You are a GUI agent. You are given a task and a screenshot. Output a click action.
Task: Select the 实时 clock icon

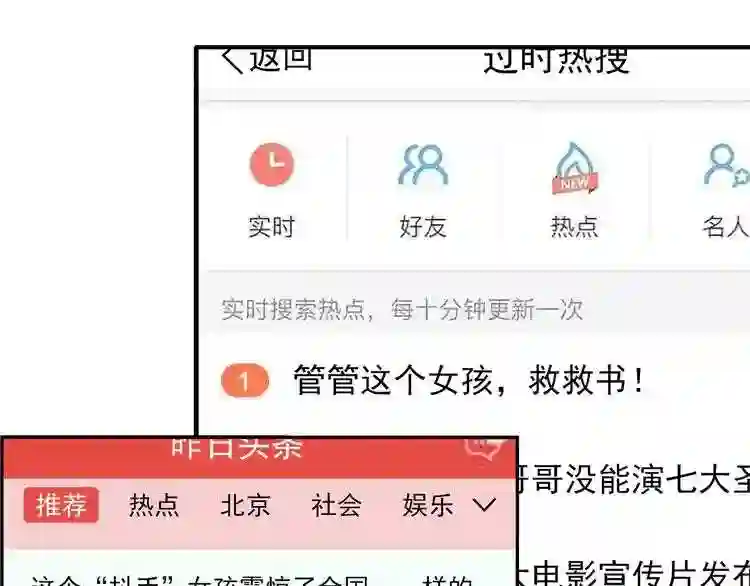(x=272, y=164)
